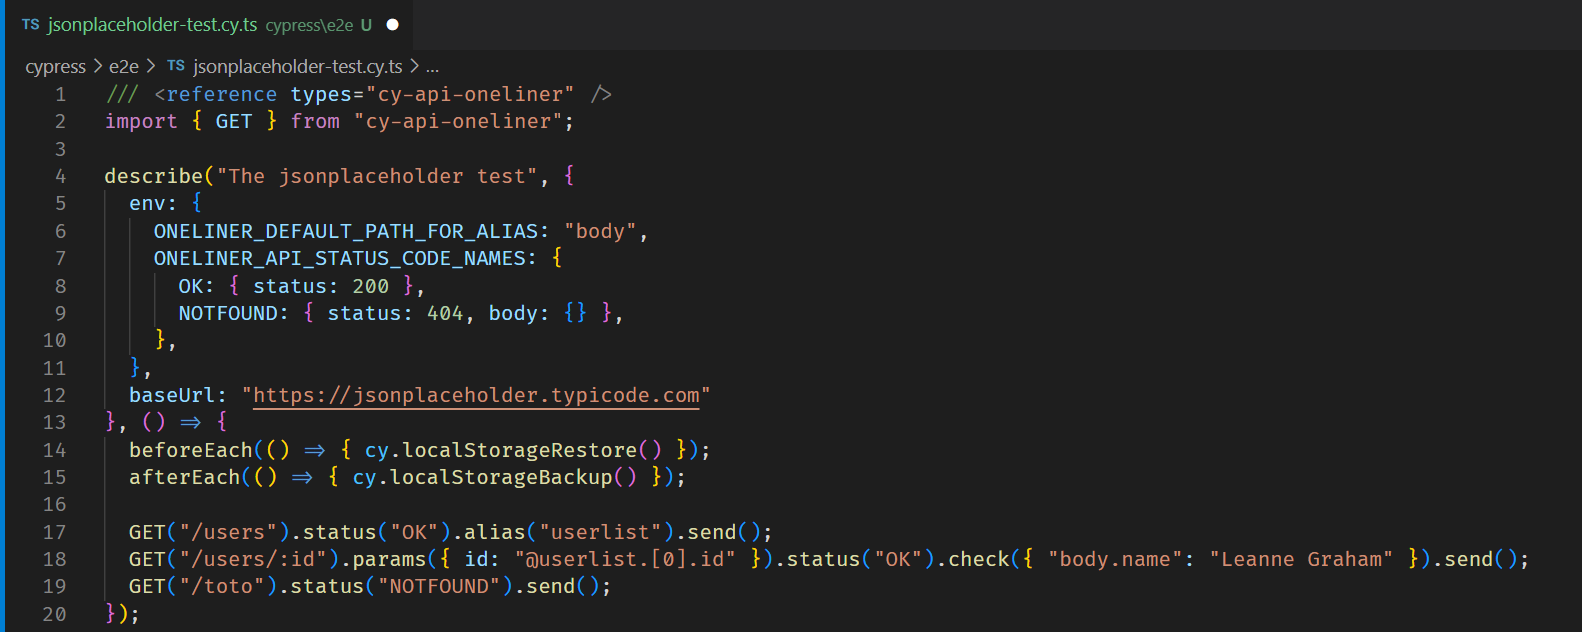Image resolution: width=1582 pixels, height=632 pixels.
Task: Click the unsaved dot on the editor tab
Action: [393, 25]
